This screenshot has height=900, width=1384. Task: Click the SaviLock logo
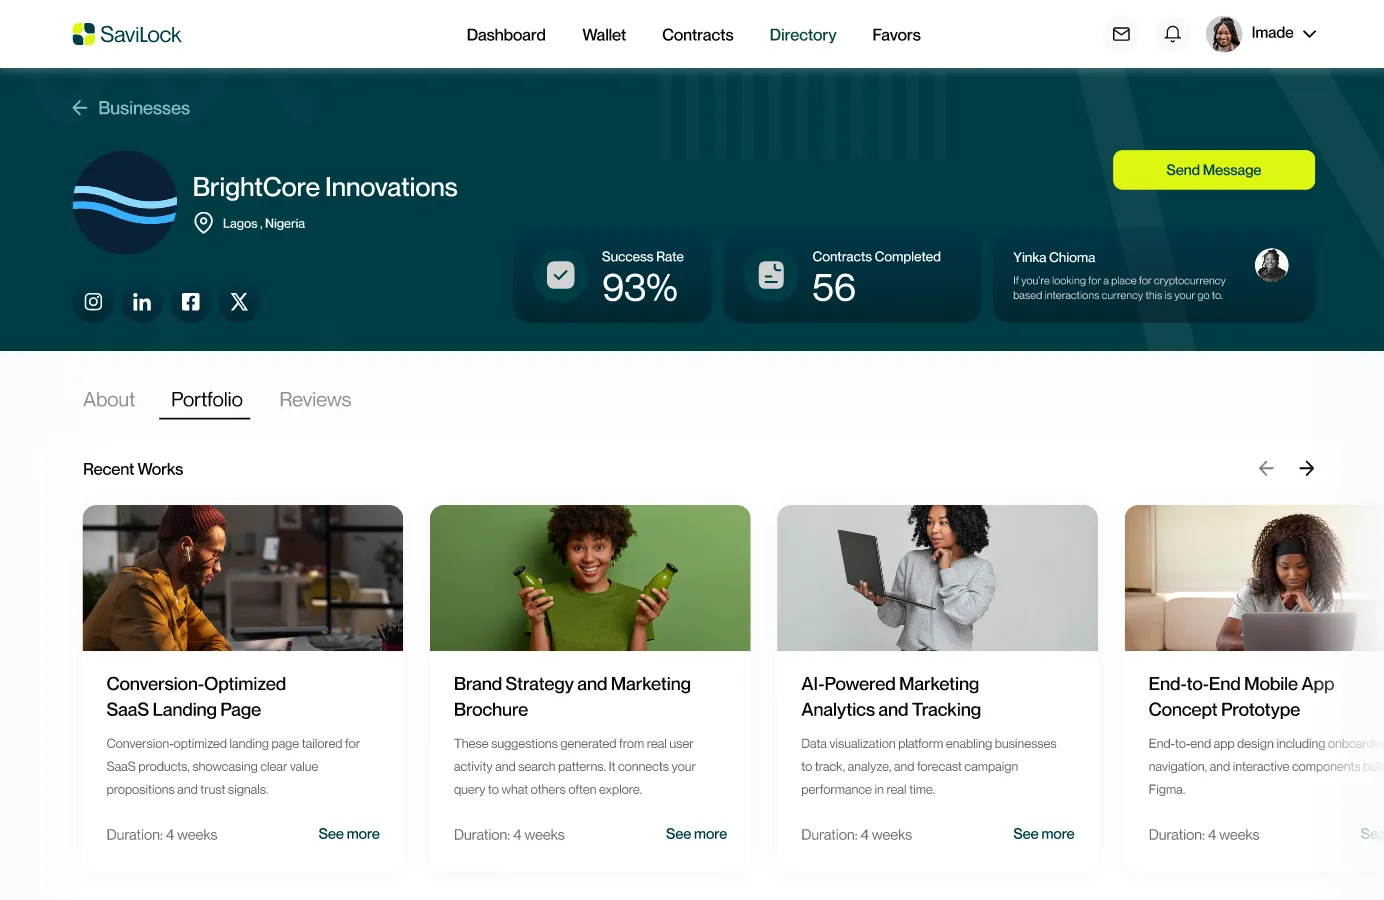coord(127,34)
